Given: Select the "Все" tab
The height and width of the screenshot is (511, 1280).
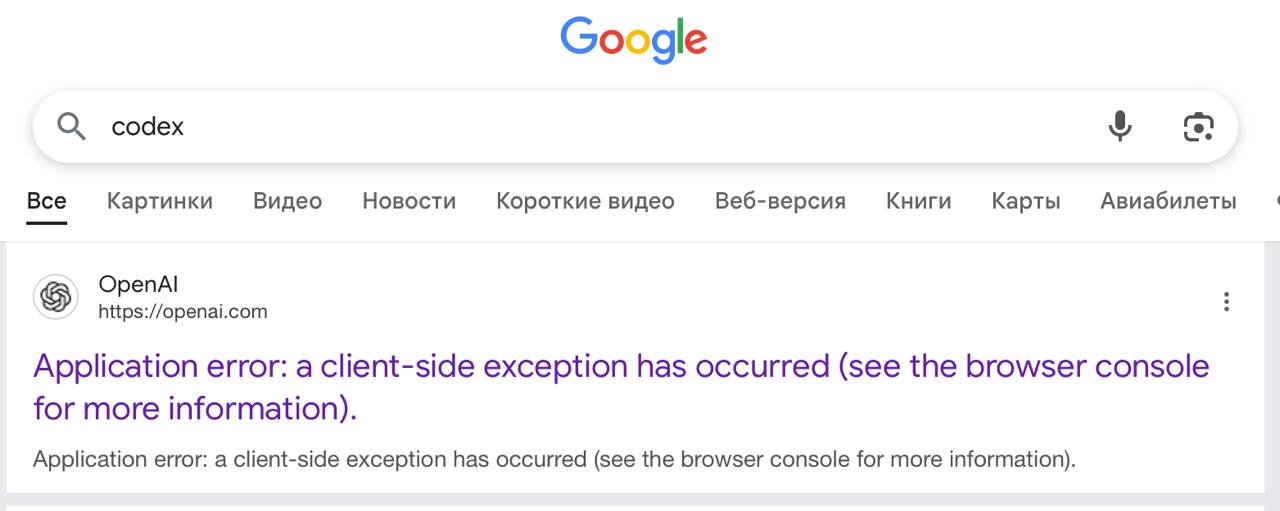Looking at the screenshot, I should coord(46,201).
